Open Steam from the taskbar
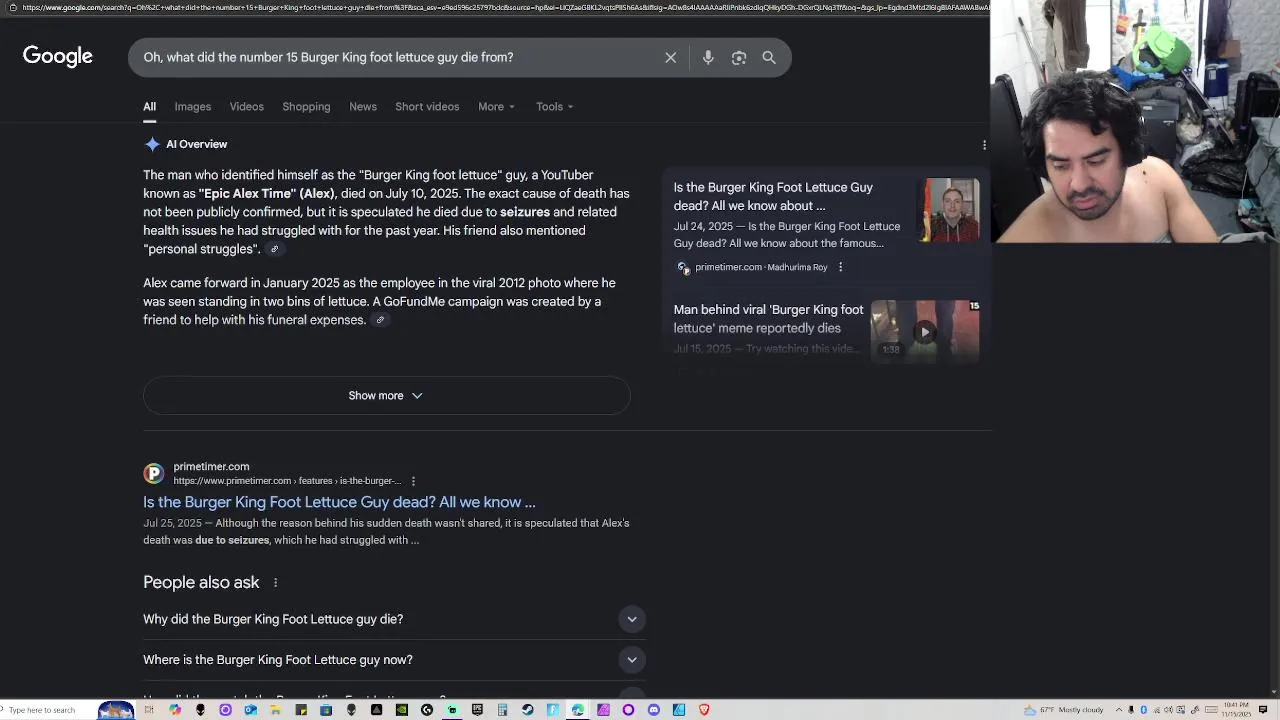Screen dimensions: 1280x720 point(528,710)
